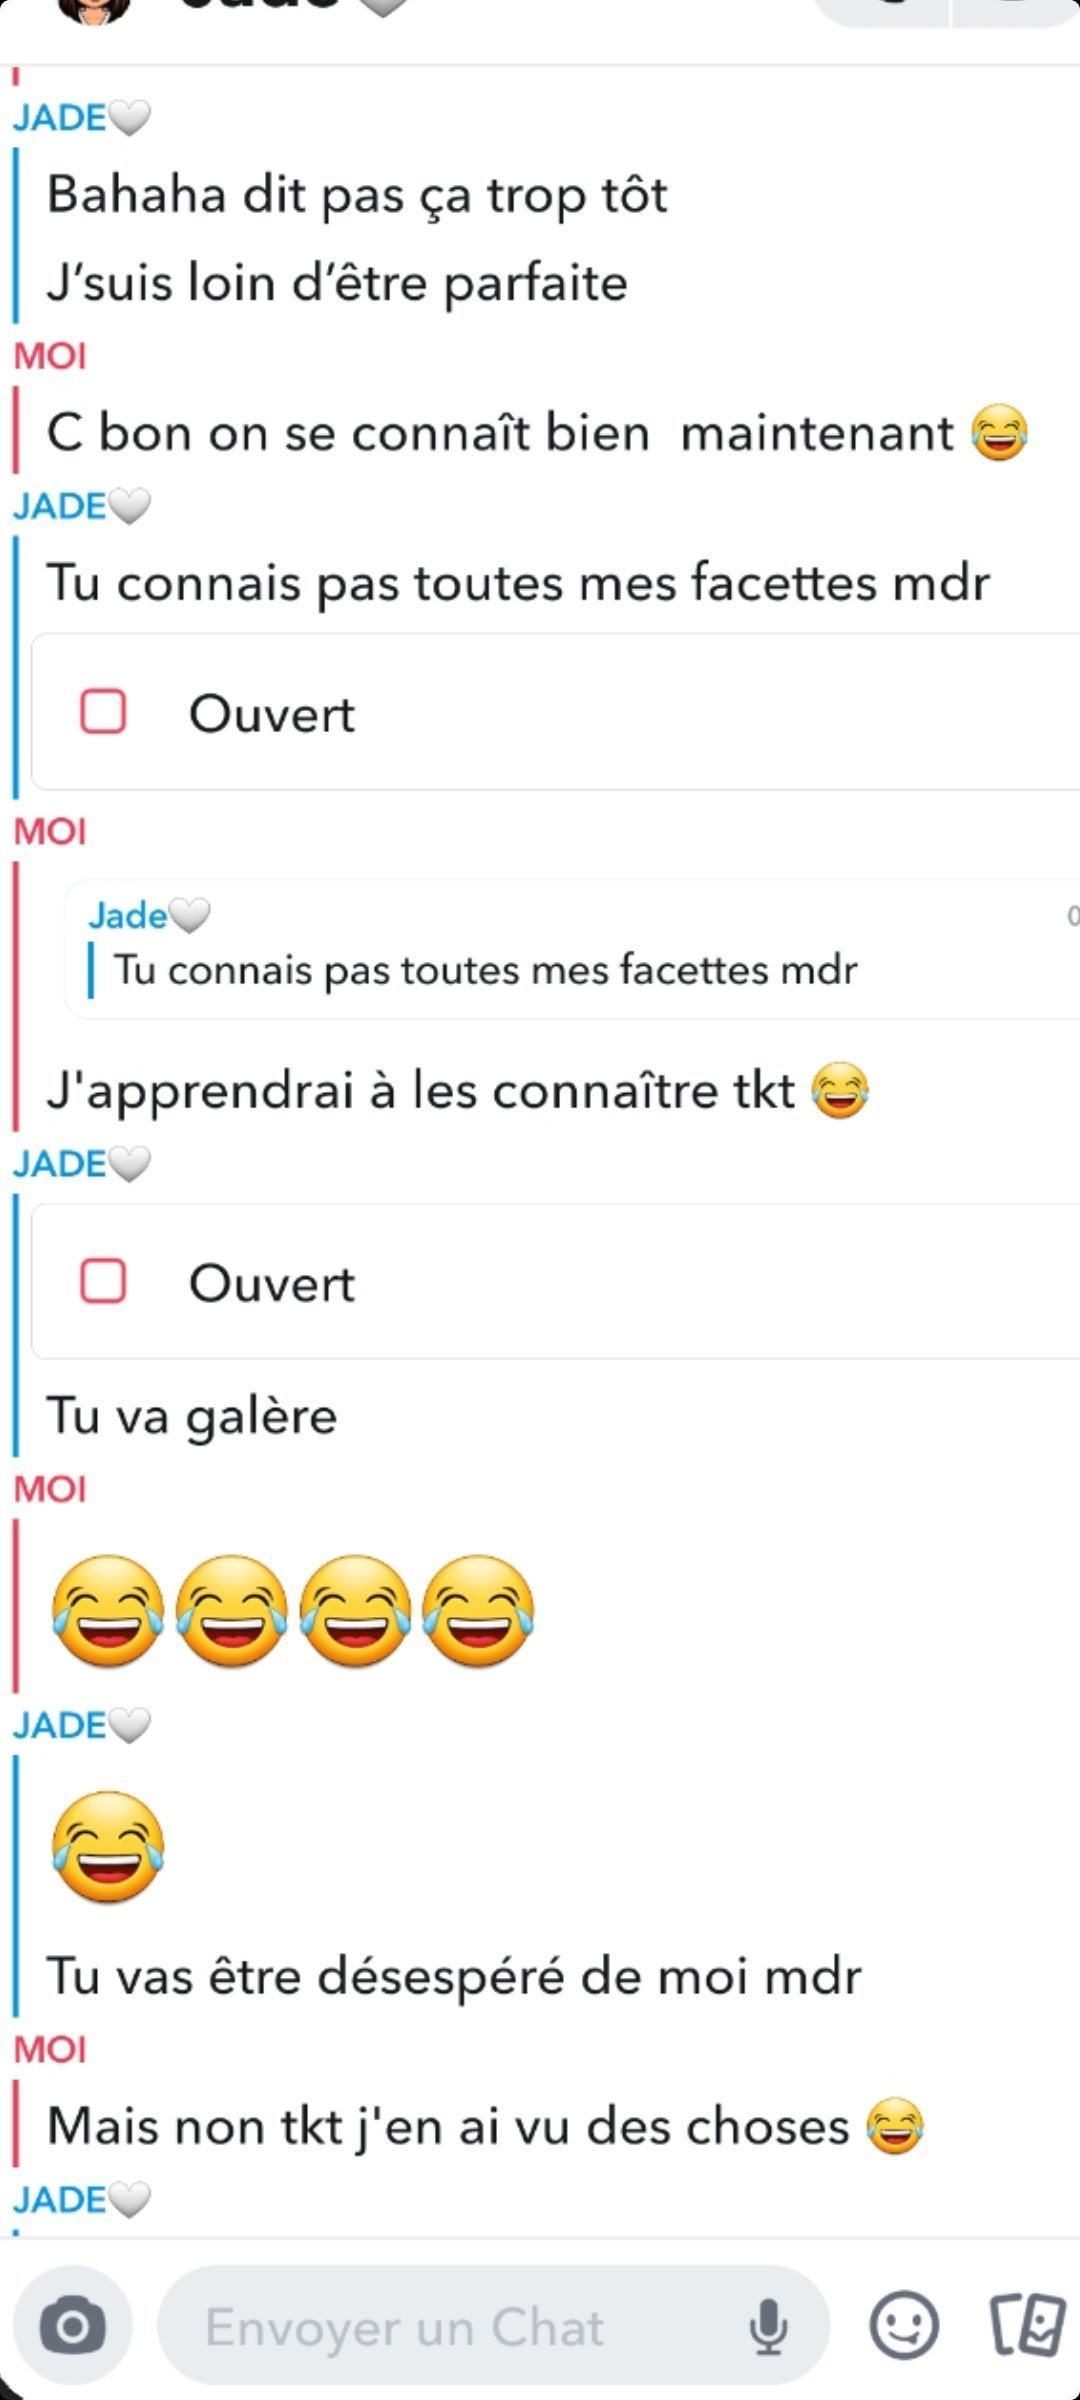Screen dimensions: 1080x2400
Task: Click Jade's Bitmoji avatar in the header
Action: (95, 10)
